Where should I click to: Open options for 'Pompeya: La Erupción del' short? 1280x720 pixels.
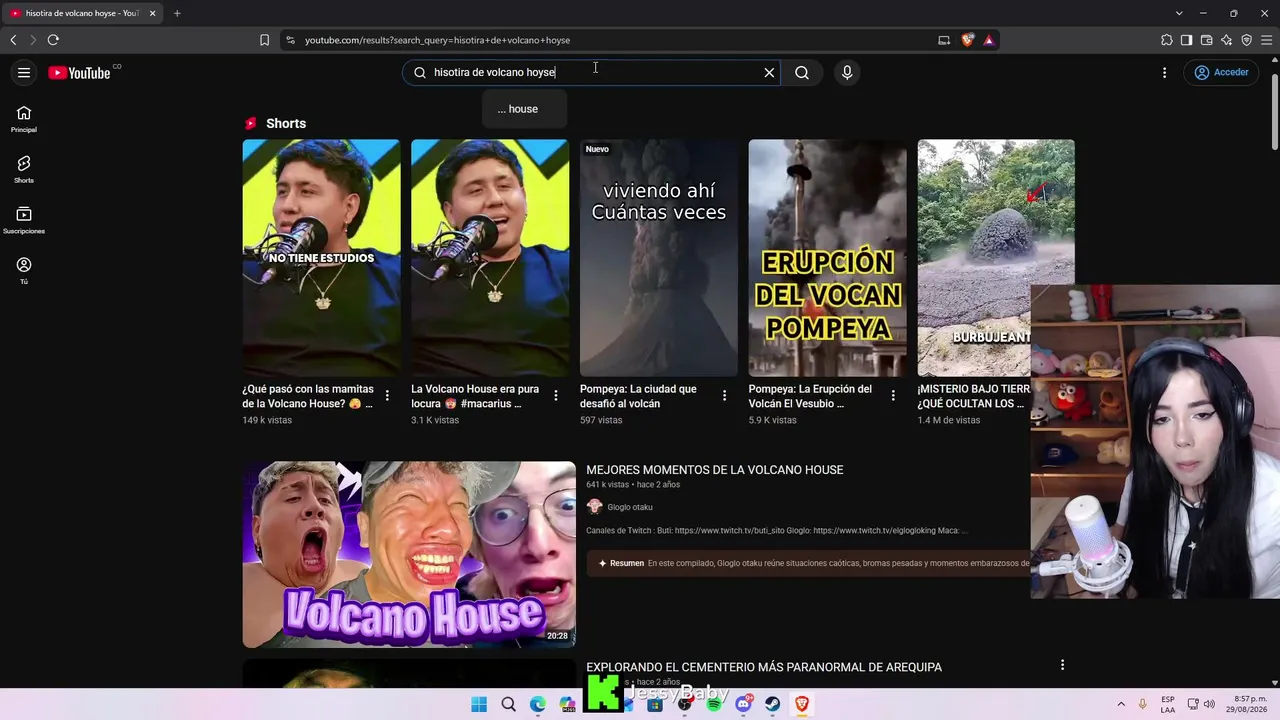(x=893, y=396)
